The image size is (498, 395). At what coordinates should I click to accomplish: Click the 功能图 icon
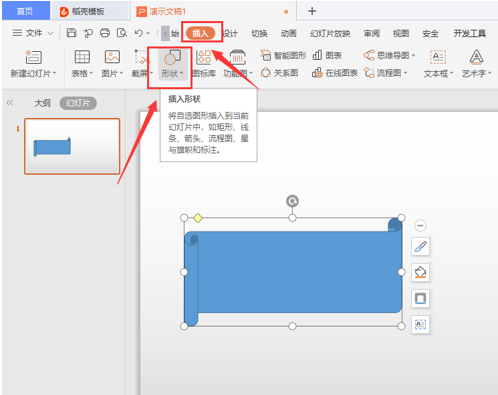tap(238, 57)
